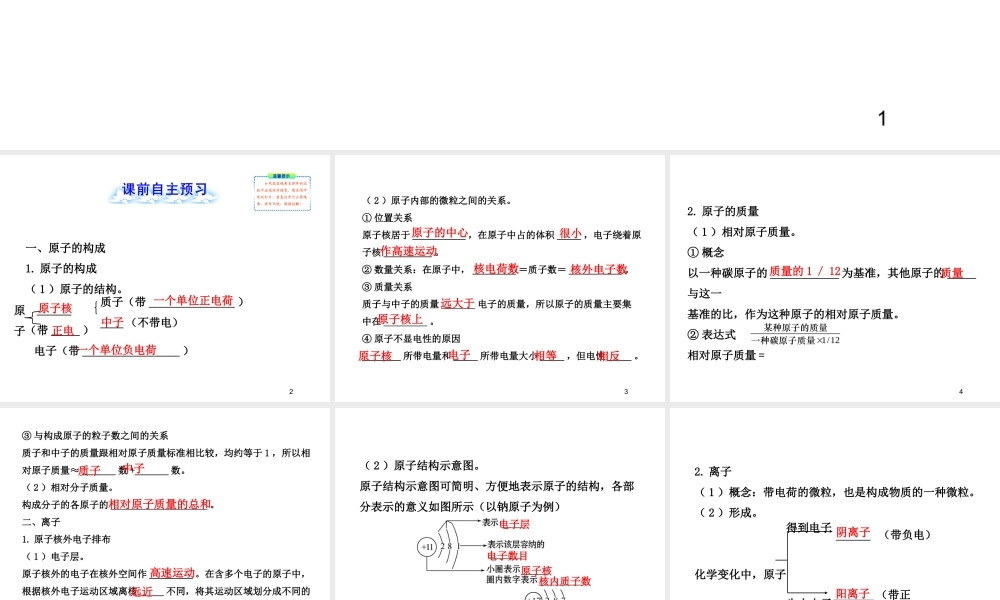
Task: Click the red answer 中子 before （不带电）
Action: (x=112, y=323)
